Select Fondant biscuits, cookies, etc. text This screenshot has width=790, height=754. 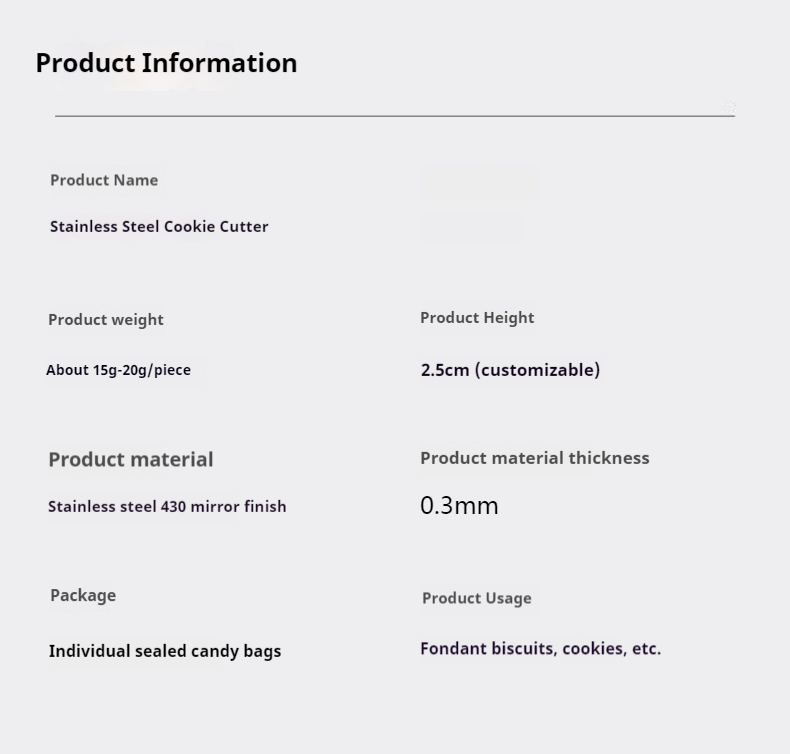541,648
